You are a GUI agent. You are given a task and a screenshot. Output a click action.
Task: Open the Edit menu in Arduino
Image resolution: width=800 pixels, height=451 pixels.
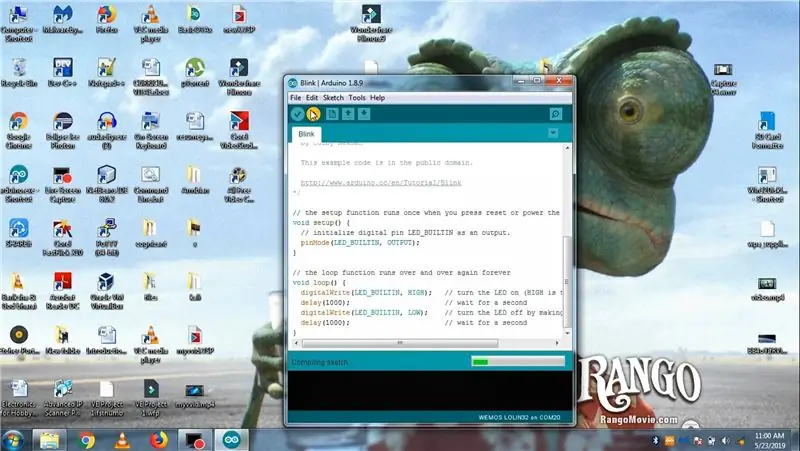pyautogui.click(x=312, y=97)
